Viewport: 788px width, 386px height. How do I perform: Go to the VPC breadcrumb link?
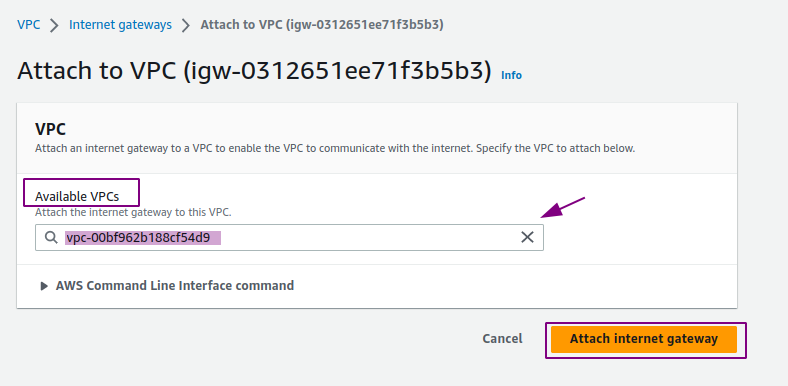(29, 25)
